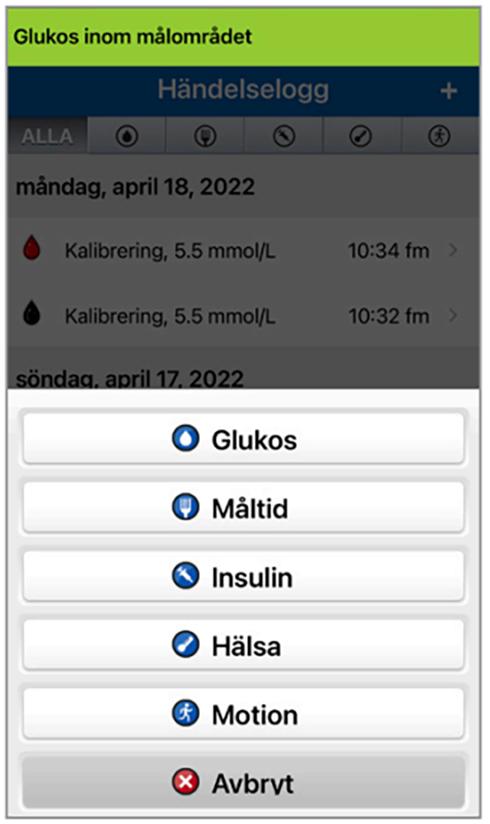Open chevron for 10:32 fm calibration
The height and width of the screenshot is (824, 490).
(x=453, y=315)
